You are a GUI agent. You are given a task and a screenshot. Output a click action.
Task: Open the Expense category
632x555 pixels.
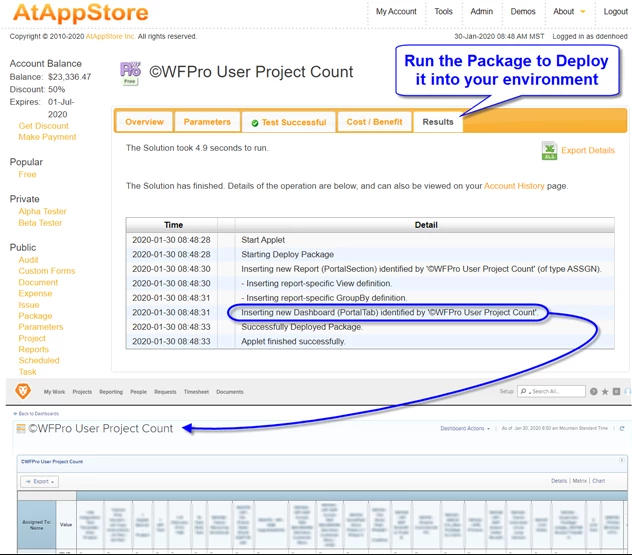click(x=35, y=293)
